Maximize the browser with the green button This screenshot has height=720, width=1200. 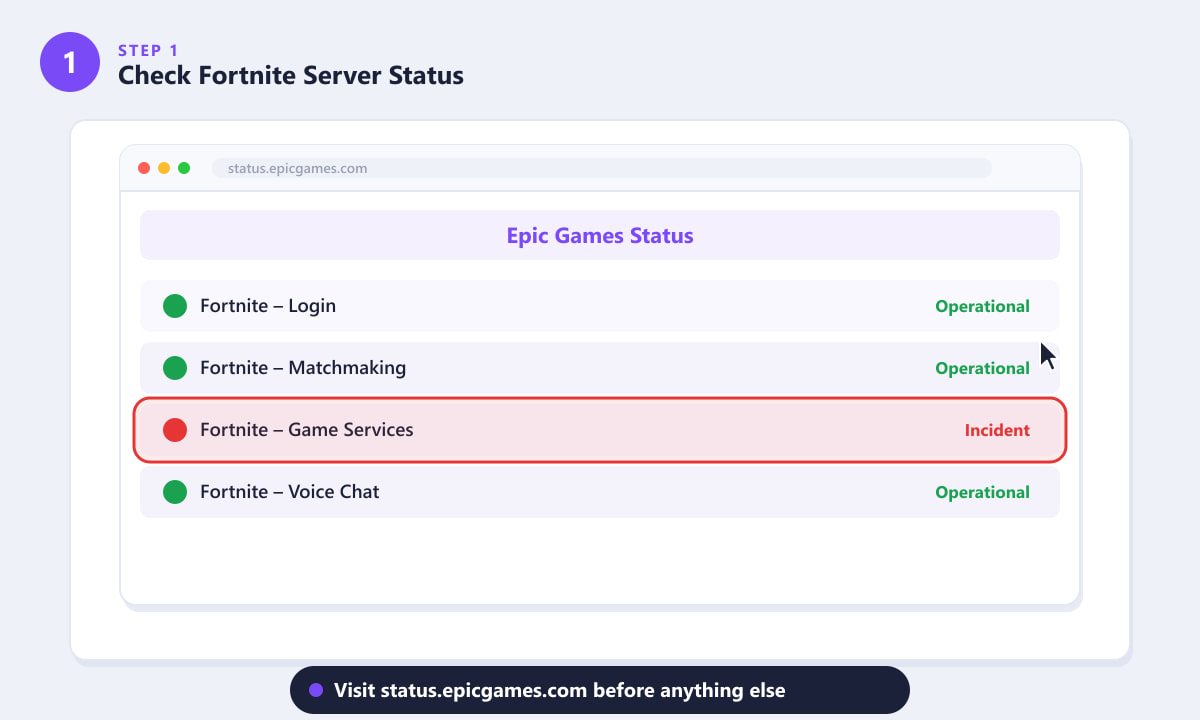point(184,168)
